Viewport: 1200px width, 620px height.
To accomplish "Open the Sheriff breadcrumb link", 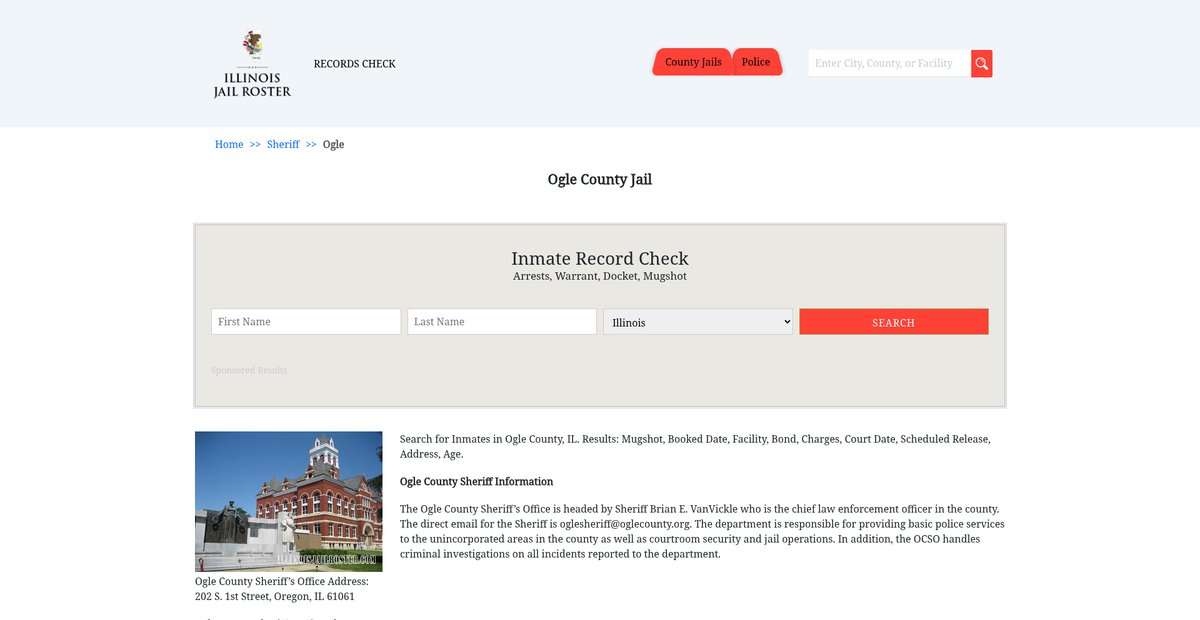I will [x=283, y=144].
